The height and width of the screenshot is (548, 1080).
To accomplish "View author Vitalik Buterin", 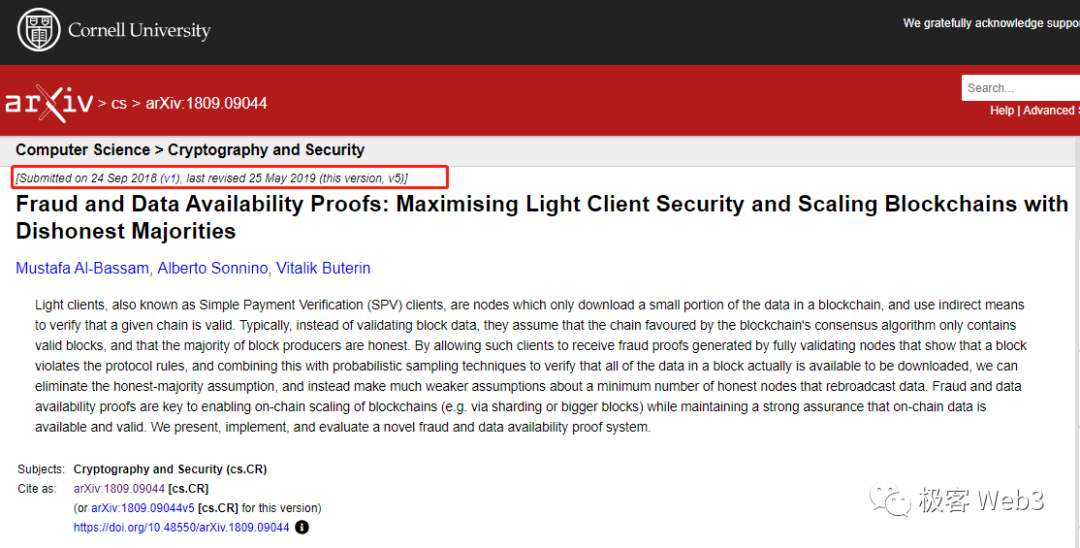I will (325, 268).
